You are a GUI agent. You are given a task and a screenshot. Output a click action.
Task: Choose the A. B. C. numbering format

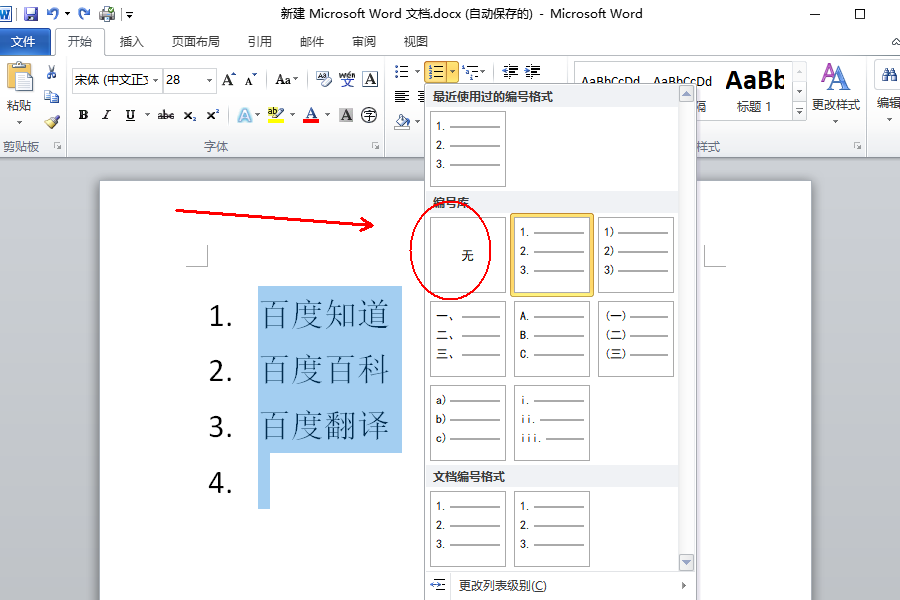point(552,339)
